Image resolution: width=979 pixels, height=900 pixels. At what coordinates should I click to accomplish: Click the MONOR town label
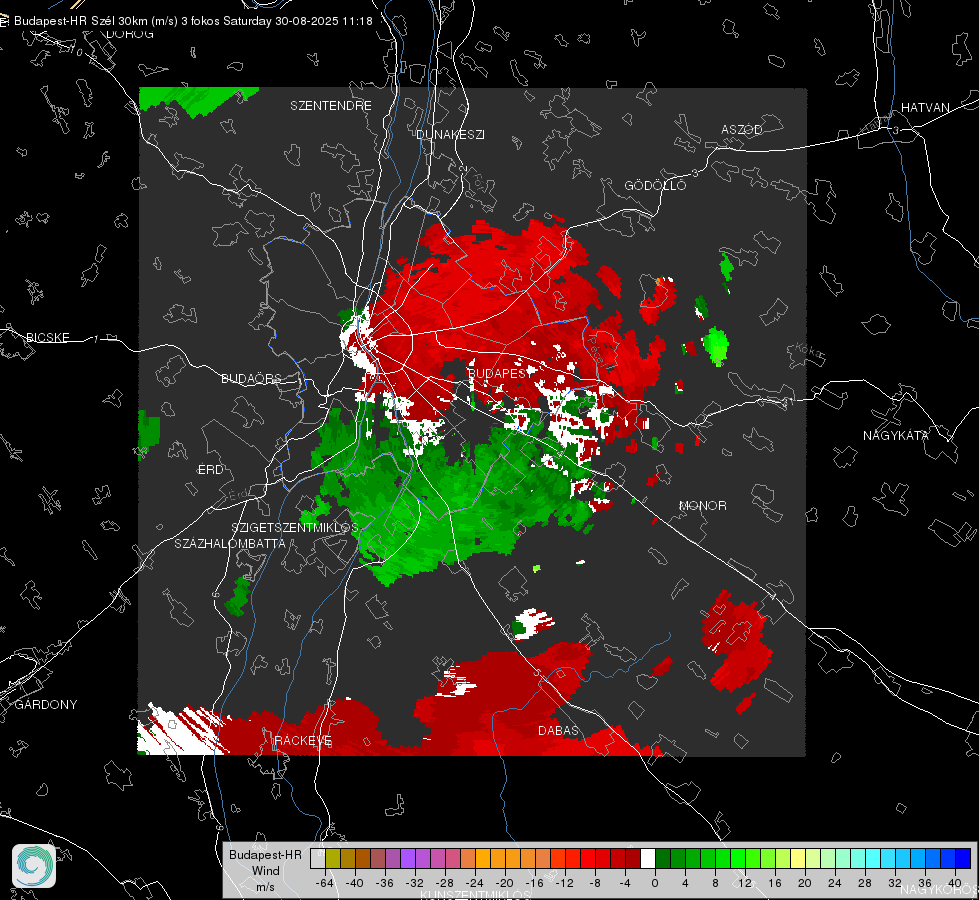pos(702,505)
